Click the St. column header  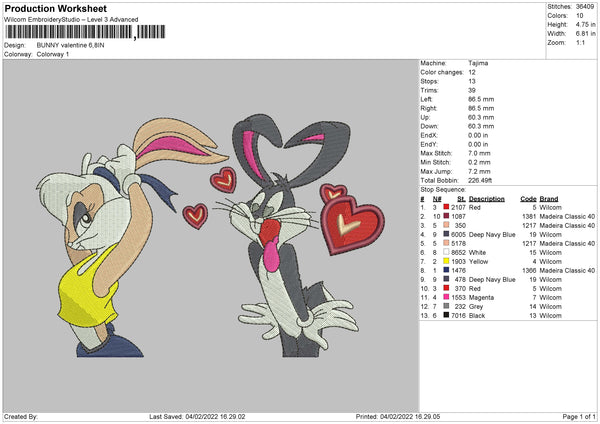461,199
